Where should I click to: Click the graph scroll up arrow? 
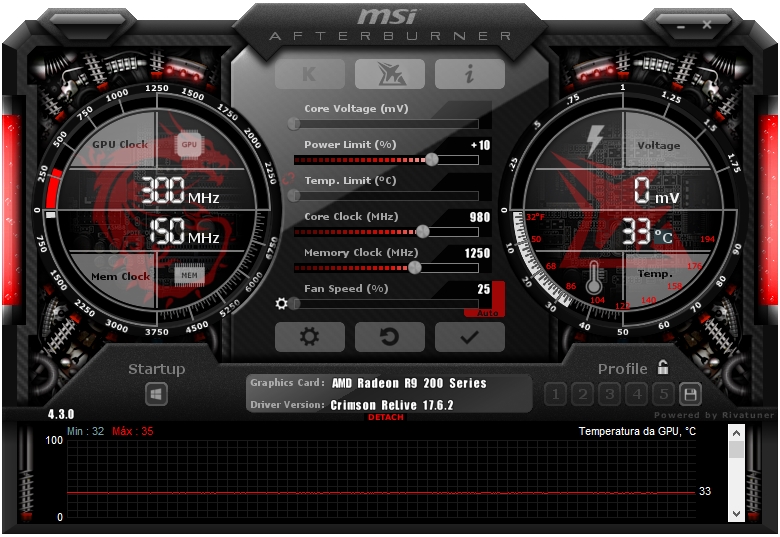tap(736, 433)
